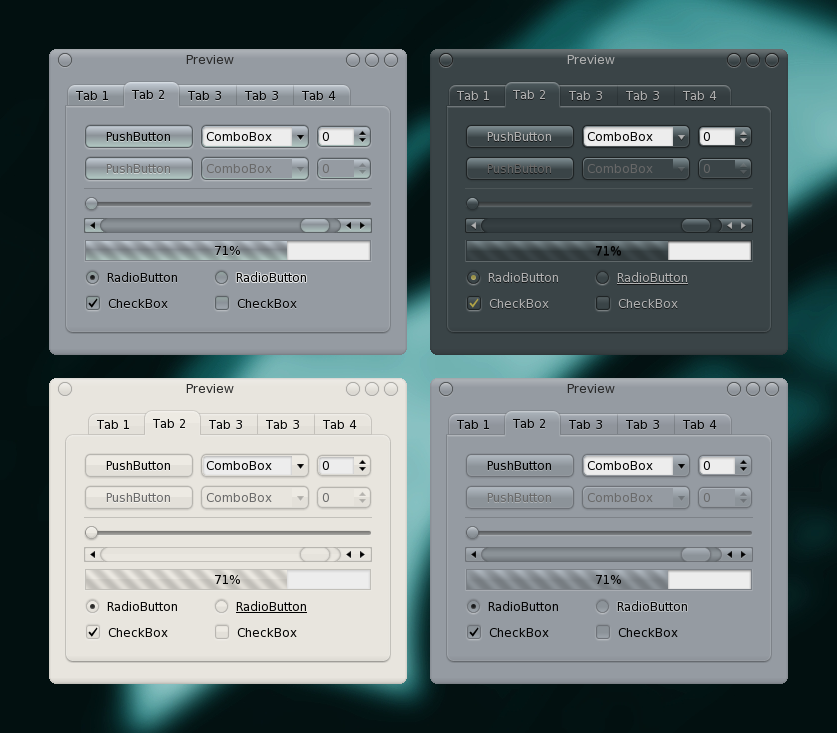Click round menu button left of dark window title

click(x=446, y=60)
